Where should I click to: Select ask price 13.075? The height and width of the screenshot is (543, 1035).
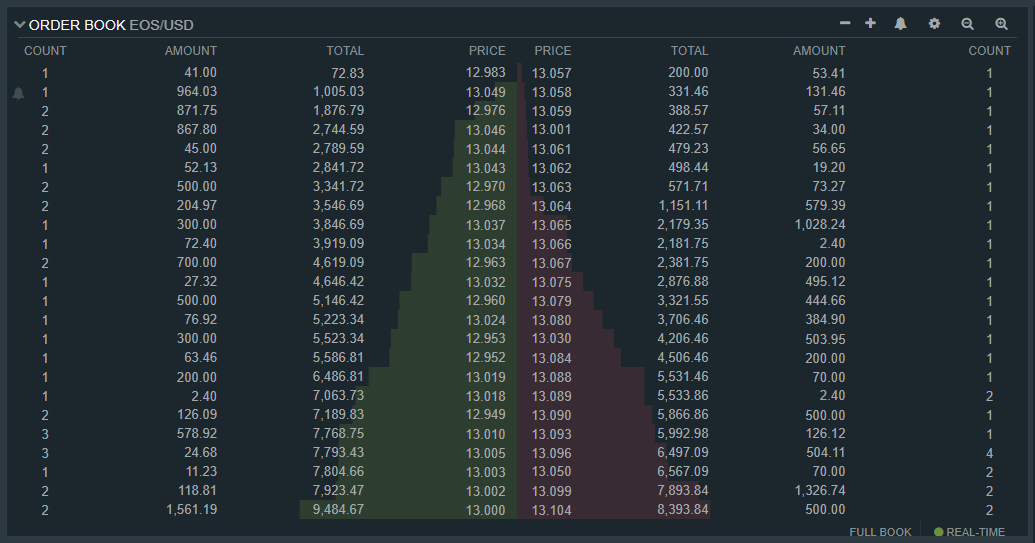(552, 282)
